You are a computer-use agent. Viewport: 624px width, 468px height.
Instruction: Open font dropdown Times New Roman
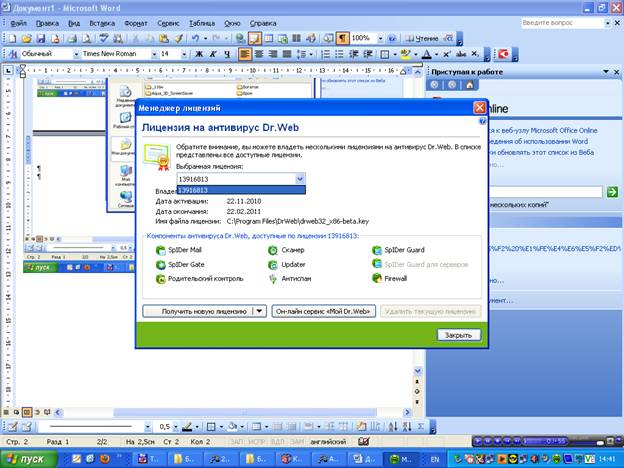154,54
